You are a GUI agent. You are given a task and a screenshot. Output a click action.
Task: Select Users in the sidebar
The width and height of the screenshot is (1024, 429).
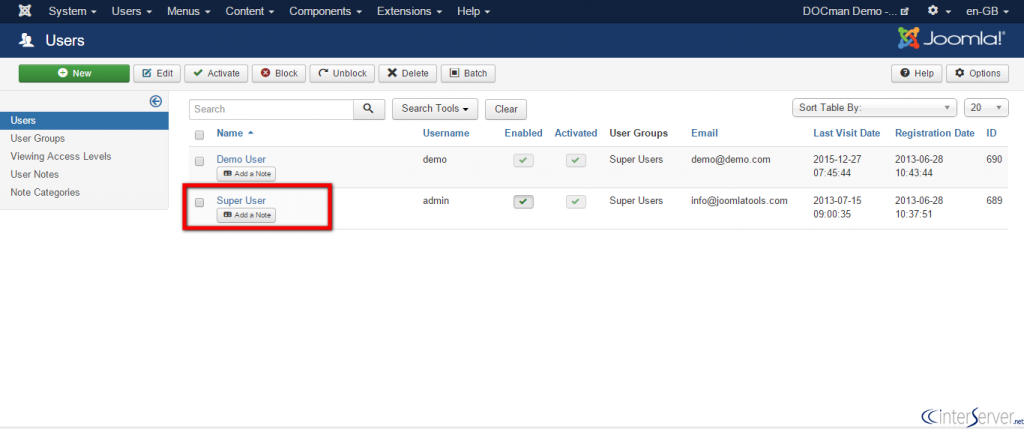pos(84,120)
